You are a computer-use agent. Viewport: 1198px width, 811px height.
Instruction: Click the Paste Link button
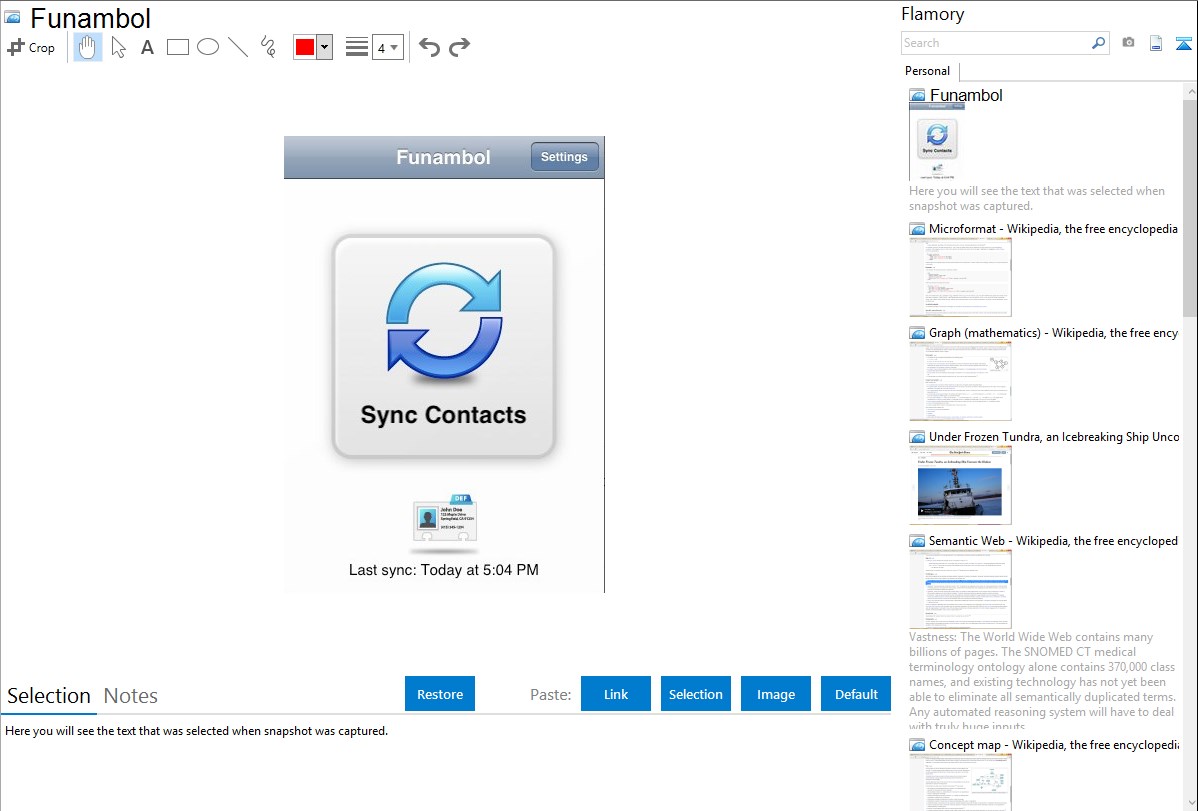[x=616, y=694]
